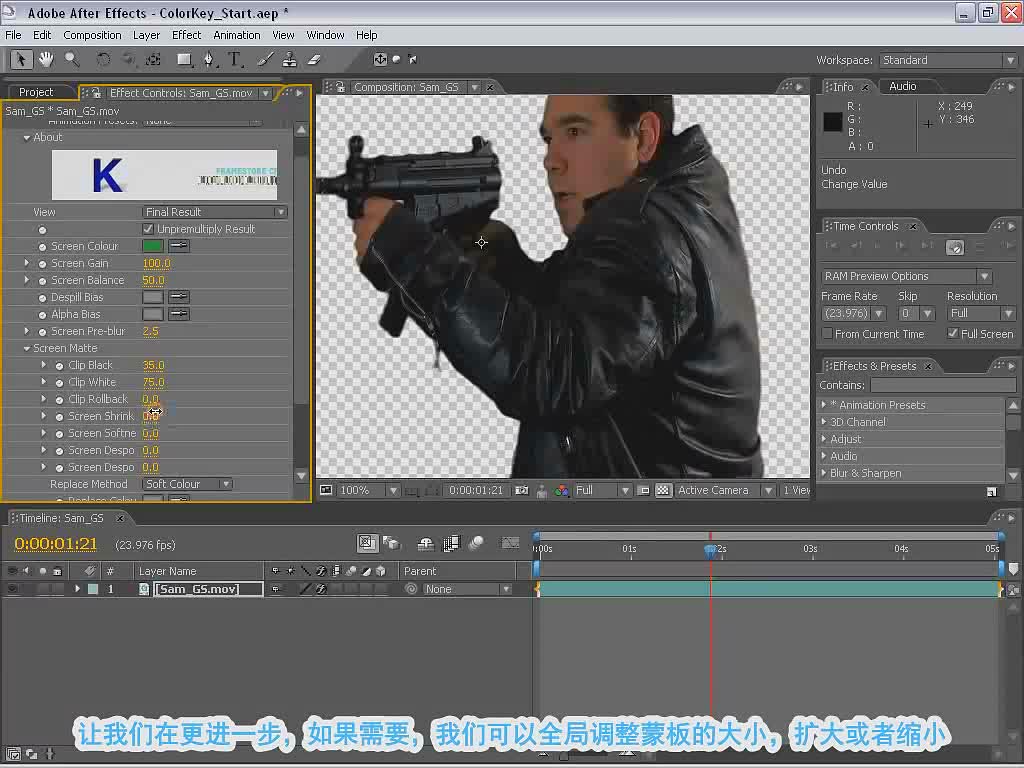1024x768 pixels.
Task: Select the Hand tool in toolbar
Action: pos(46,59)
